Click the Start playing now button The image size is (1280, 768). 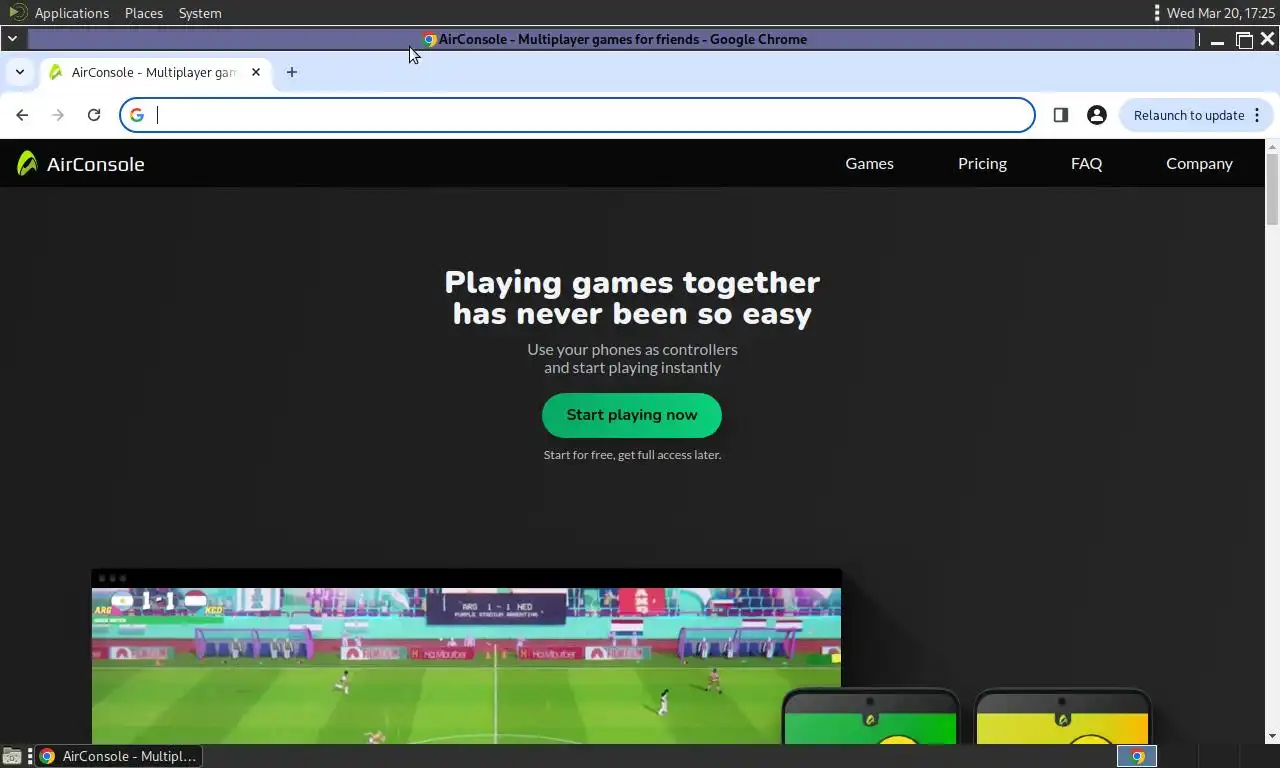coord(632,415)
